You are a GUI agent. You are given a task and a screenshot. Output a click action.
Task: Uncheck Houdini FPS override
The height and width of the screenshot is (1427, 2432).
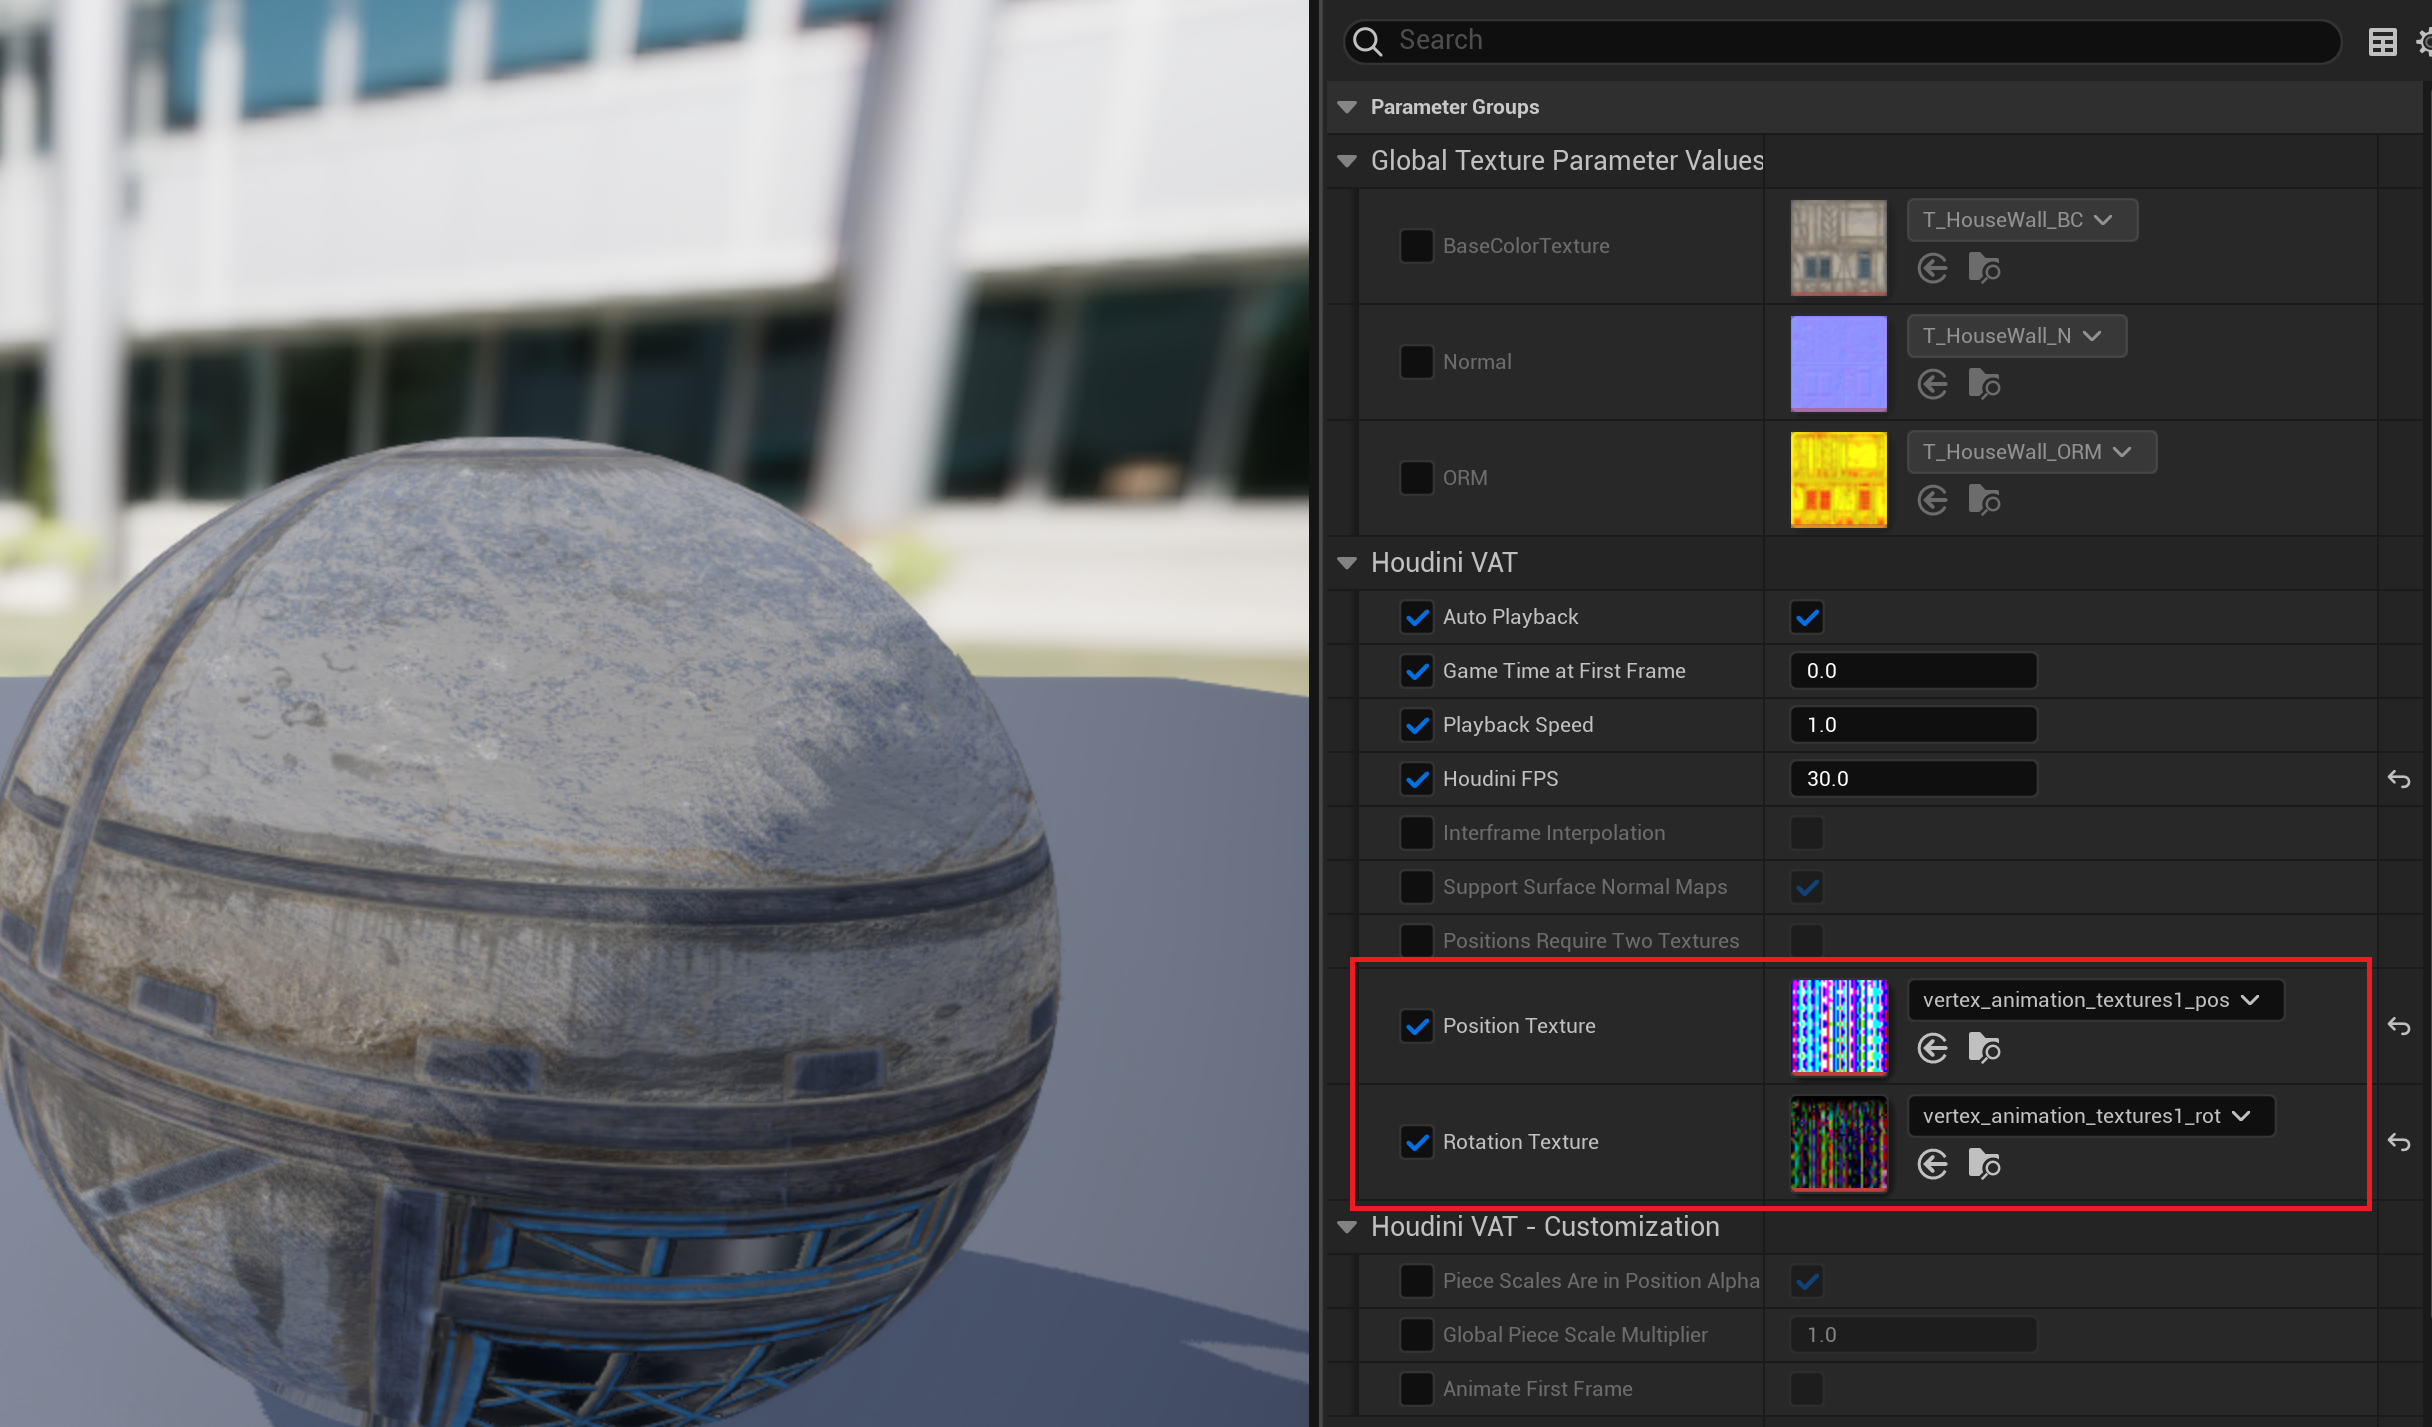[x=1416, y=779]
